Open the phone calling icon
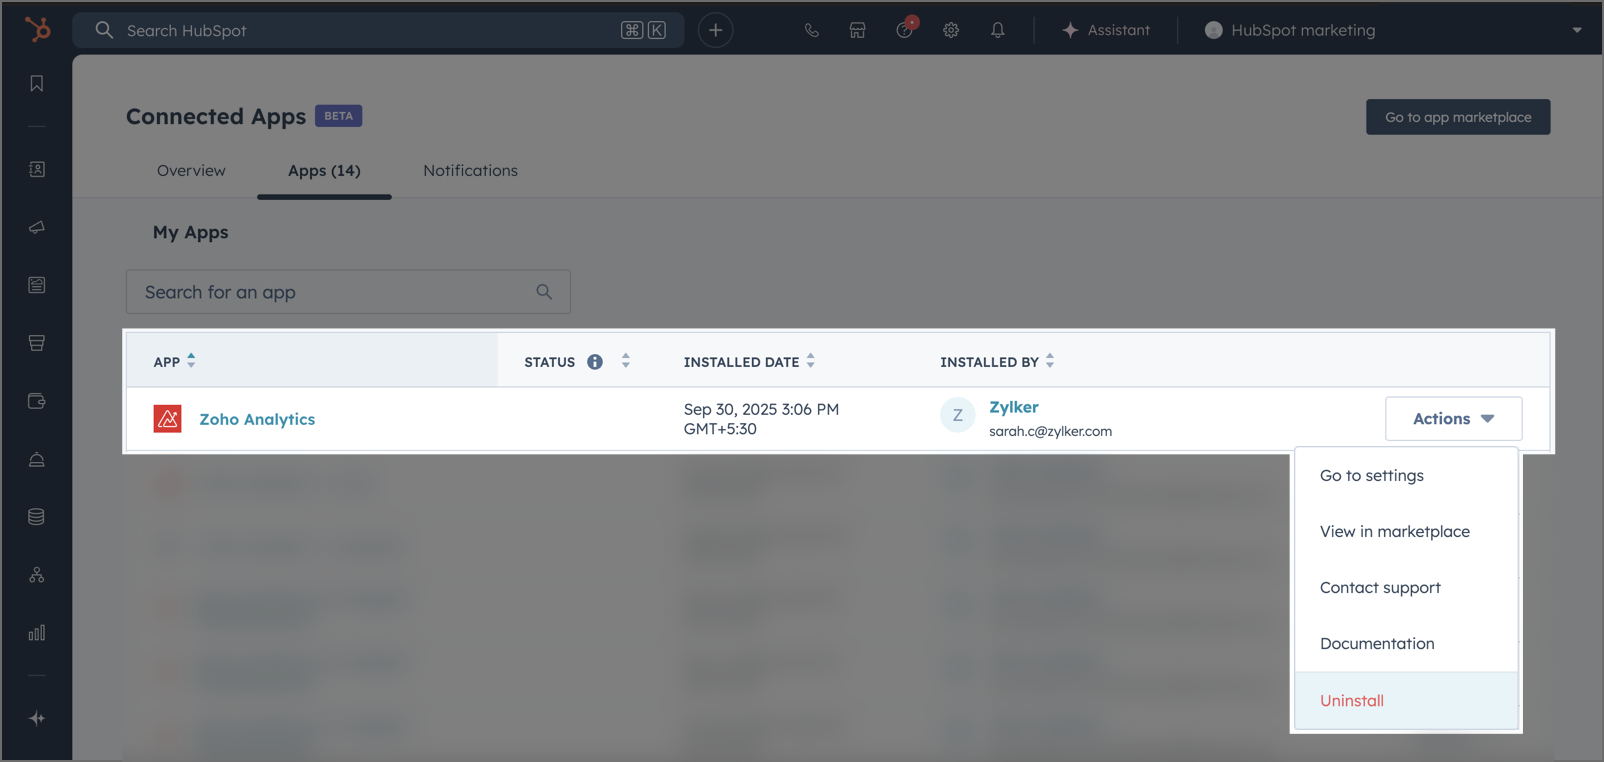The height and width of the screenshot is (762, 1604). pos(811,30)
